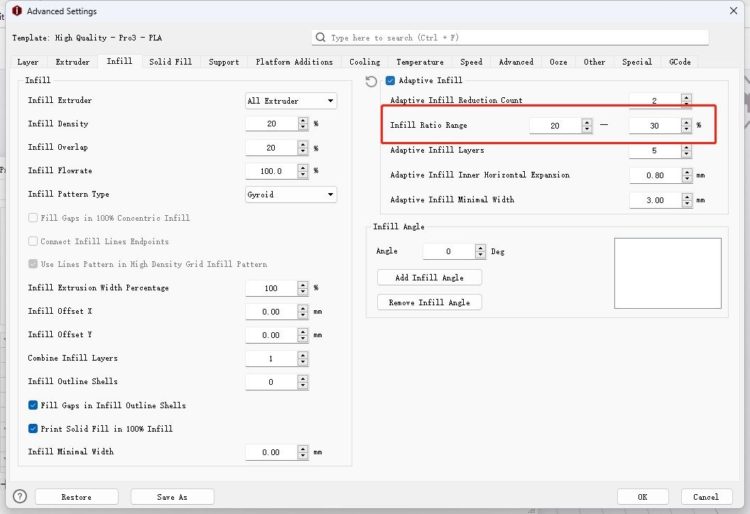
Task: Click the Adaptive Infill reset arrow icon
Action: pos(371,81)
